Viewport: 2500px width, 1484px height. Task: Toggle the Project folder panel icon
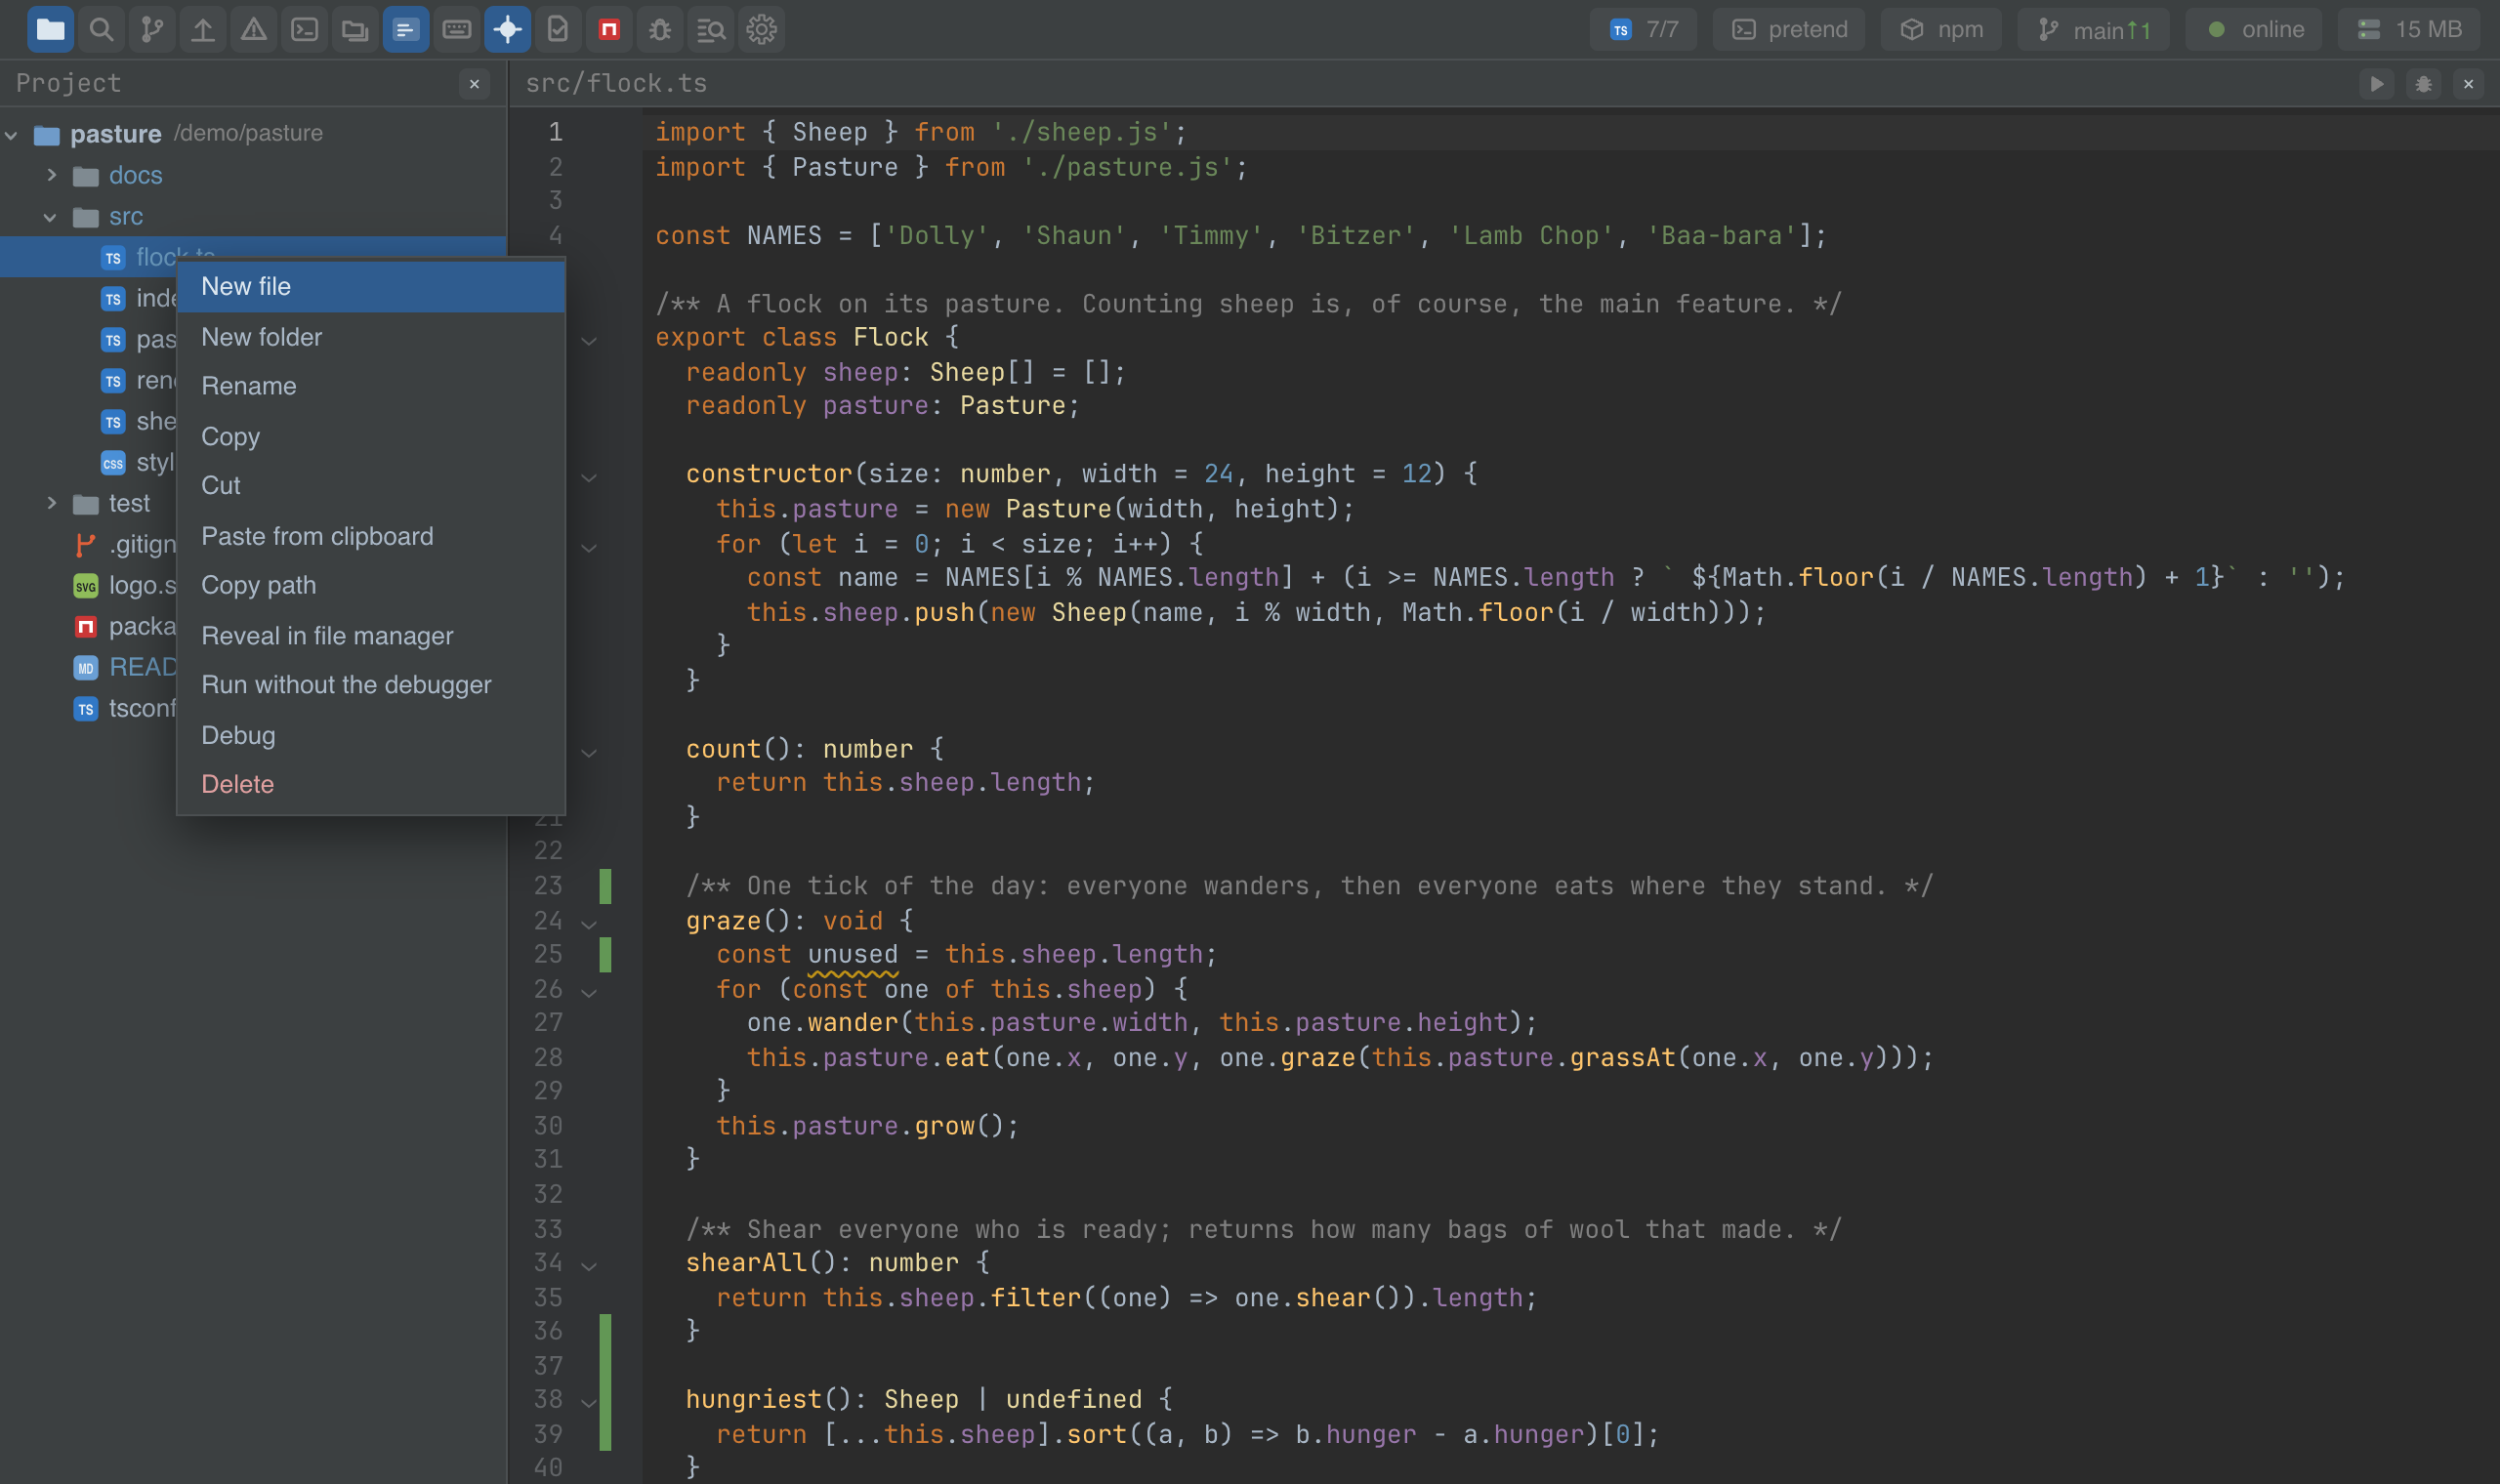point(50,30)
